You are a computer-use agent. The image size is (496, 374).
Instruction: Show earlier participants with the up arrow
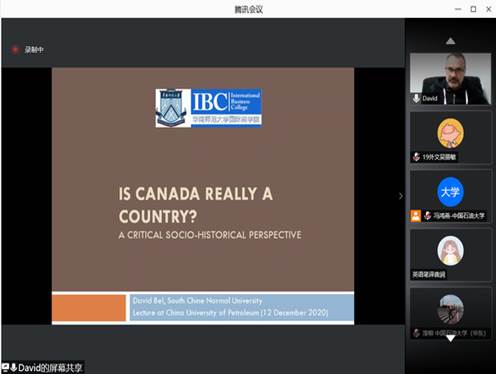point(450,41)
